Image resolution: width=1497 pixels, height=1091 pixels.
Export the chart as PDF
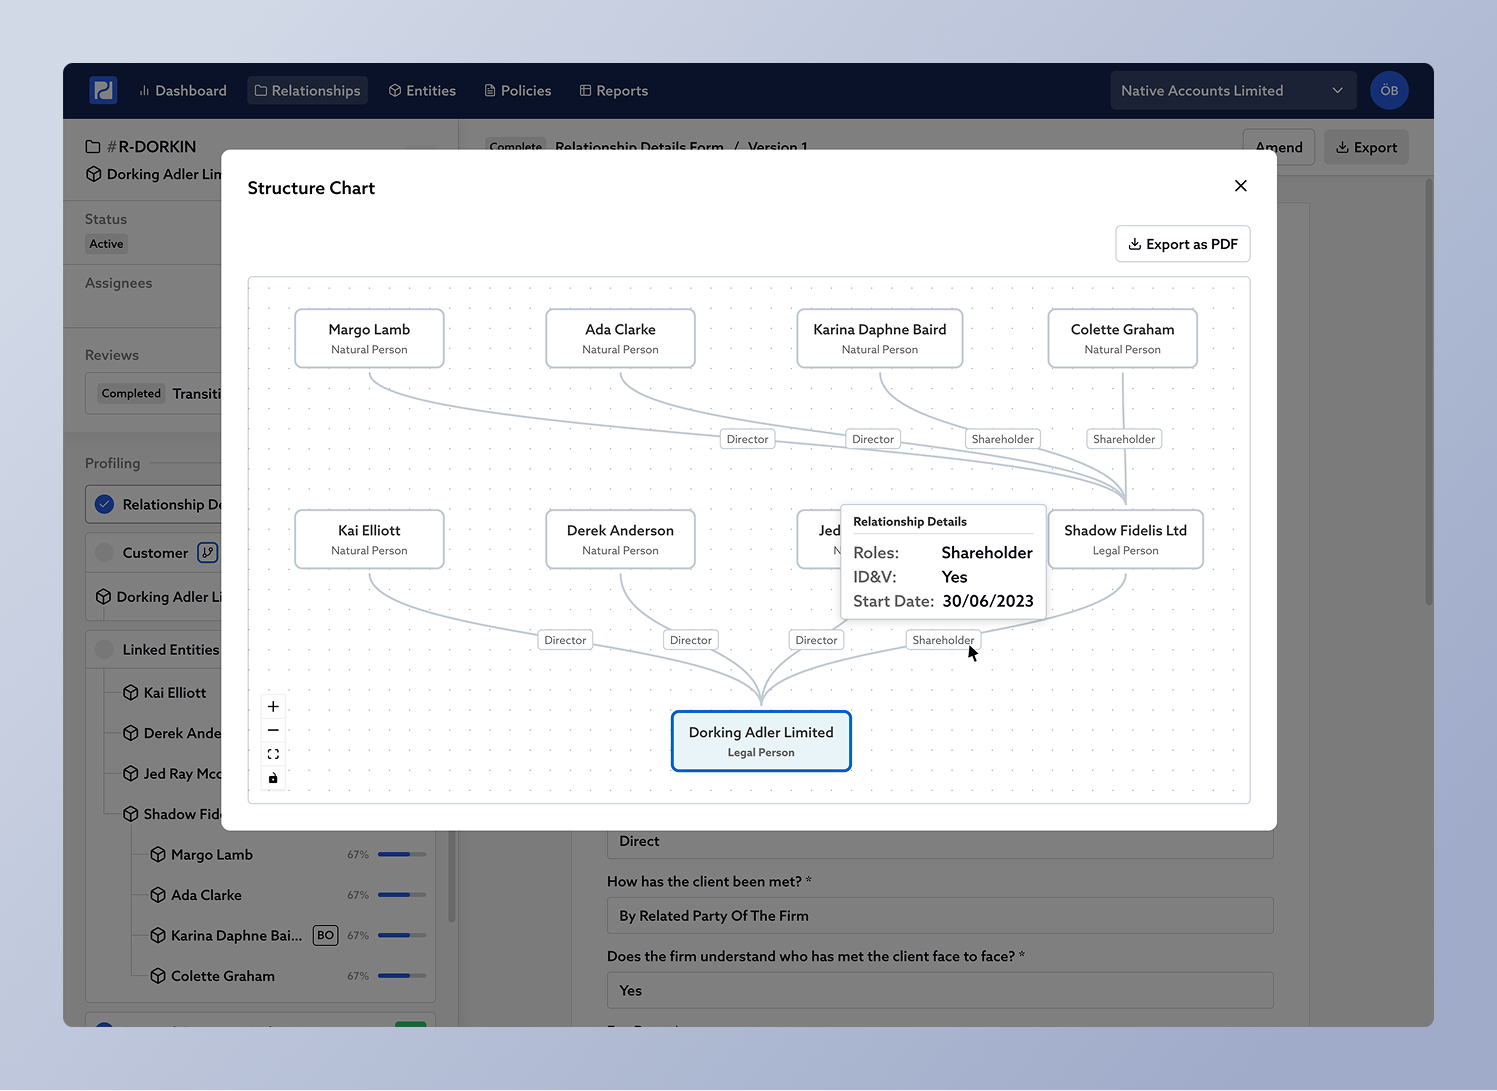tap(1182, 244)
